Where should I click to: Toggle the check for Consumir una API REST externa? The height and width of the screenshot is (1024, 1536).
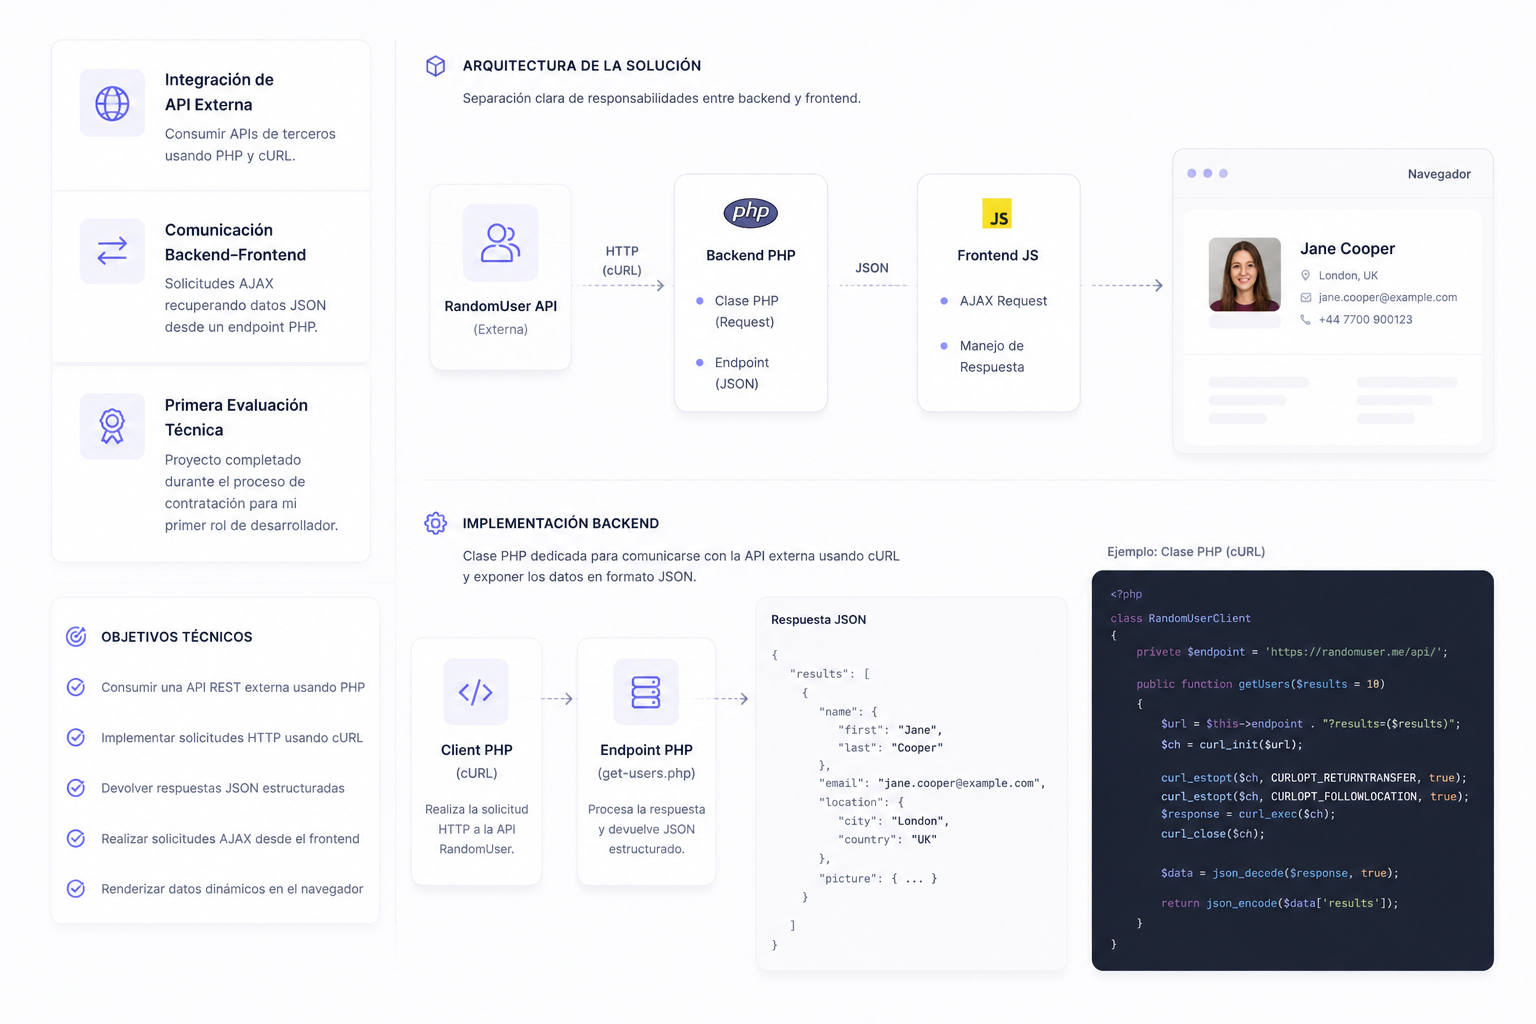[76, 687]
